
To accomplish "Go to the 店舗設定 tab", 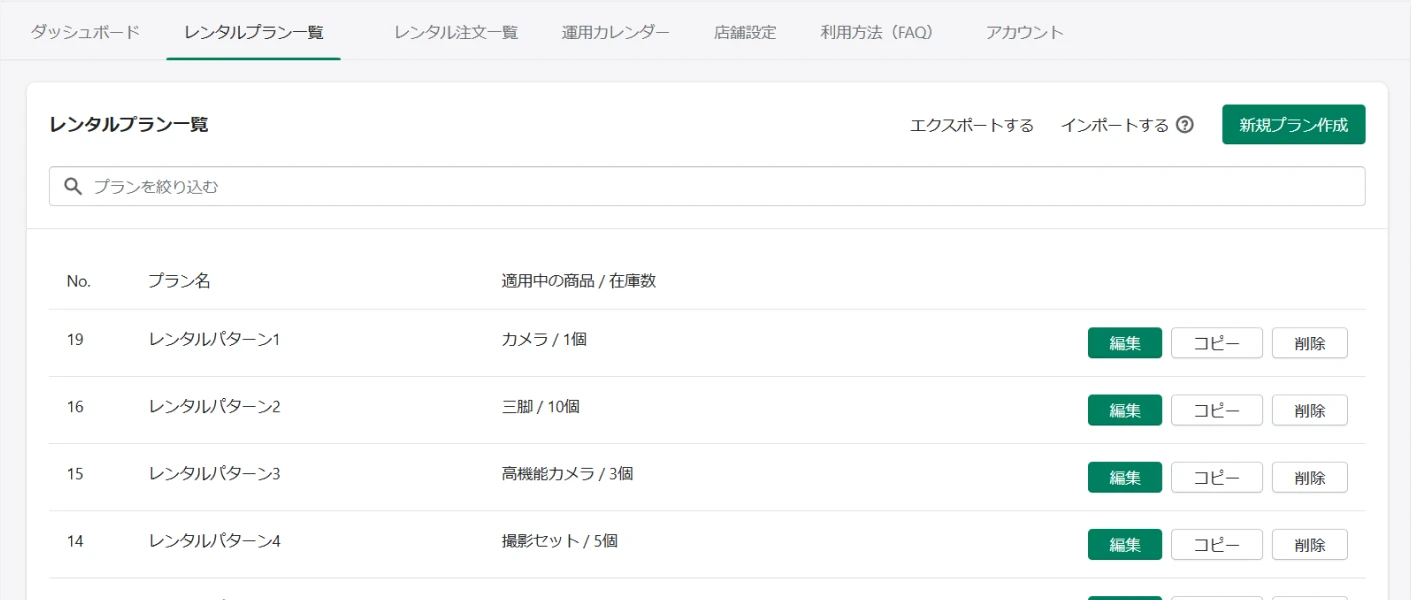I will pyautogui.click(x=745, y=32).
